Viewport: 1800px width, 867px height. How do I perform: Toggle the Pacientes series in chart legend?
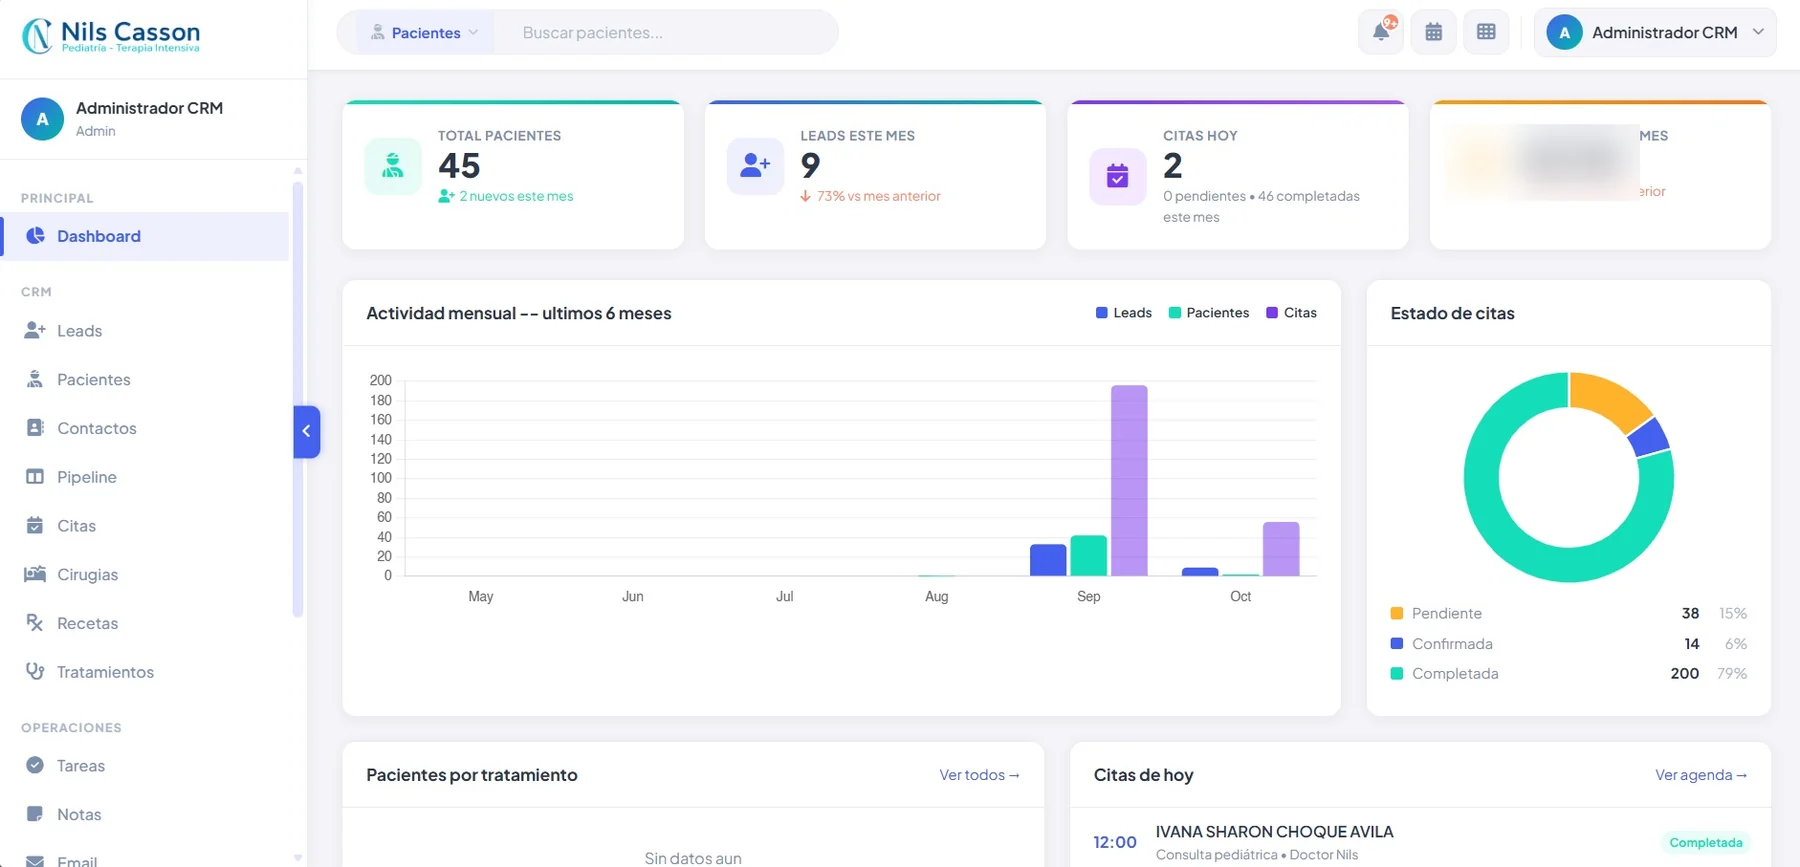click(x=1209, y=313)
